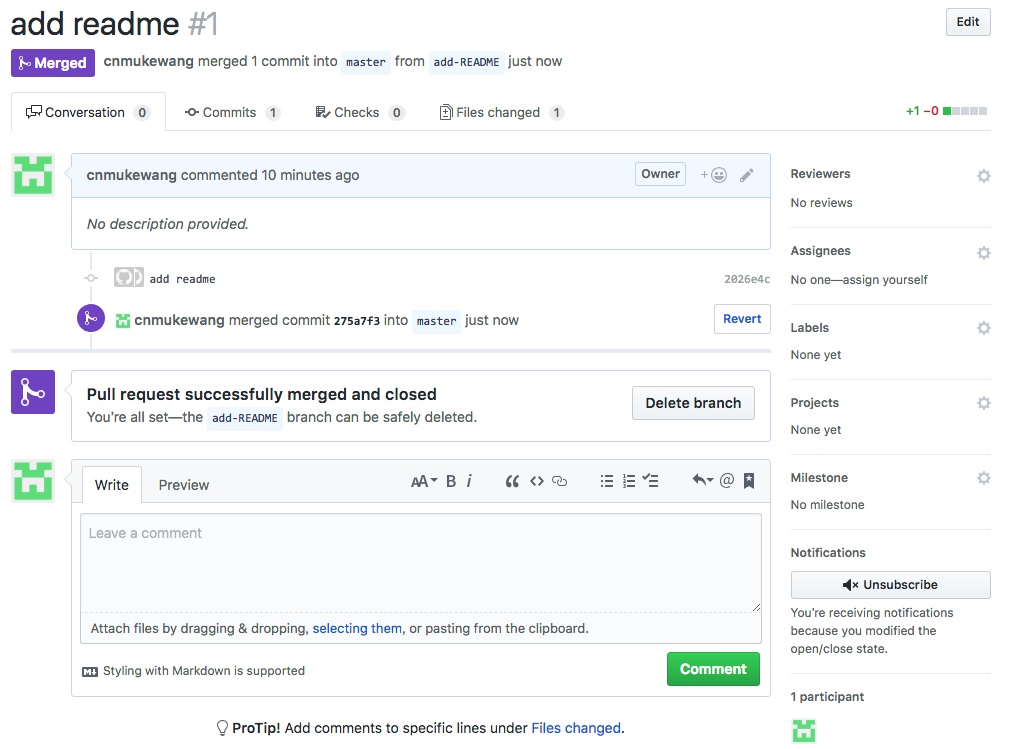Click the bold formatting icon
Image resolution: width=1009 pixels, height=749 pixels.
click(451, 481)
